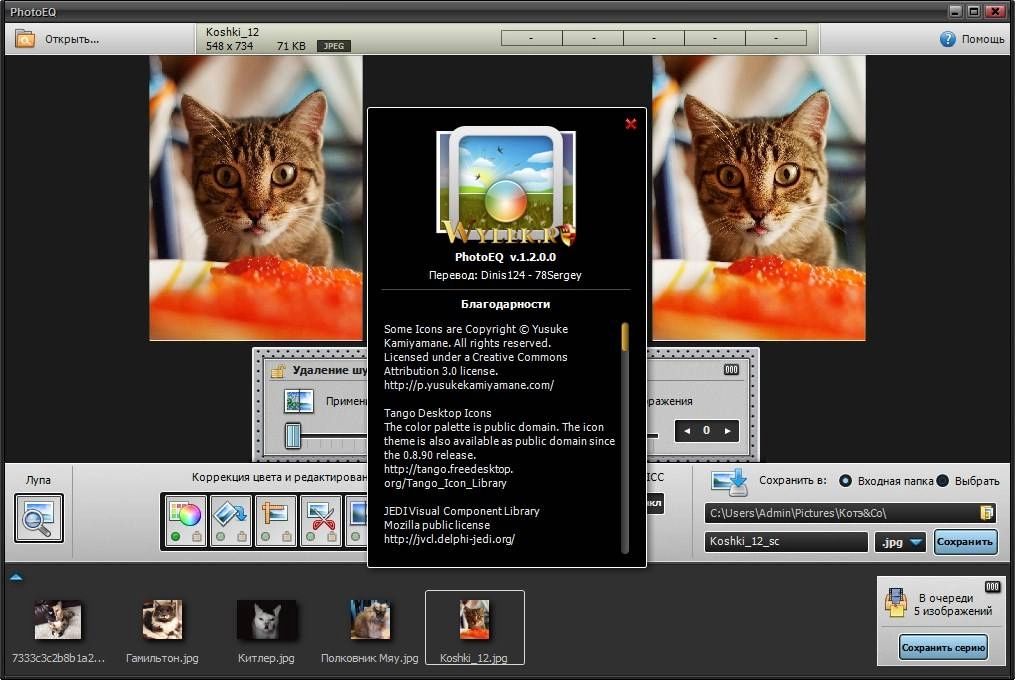Toggle the lock under the color correction tool
The width and height of the screenshot is (1015, 680).
point(197,536)
